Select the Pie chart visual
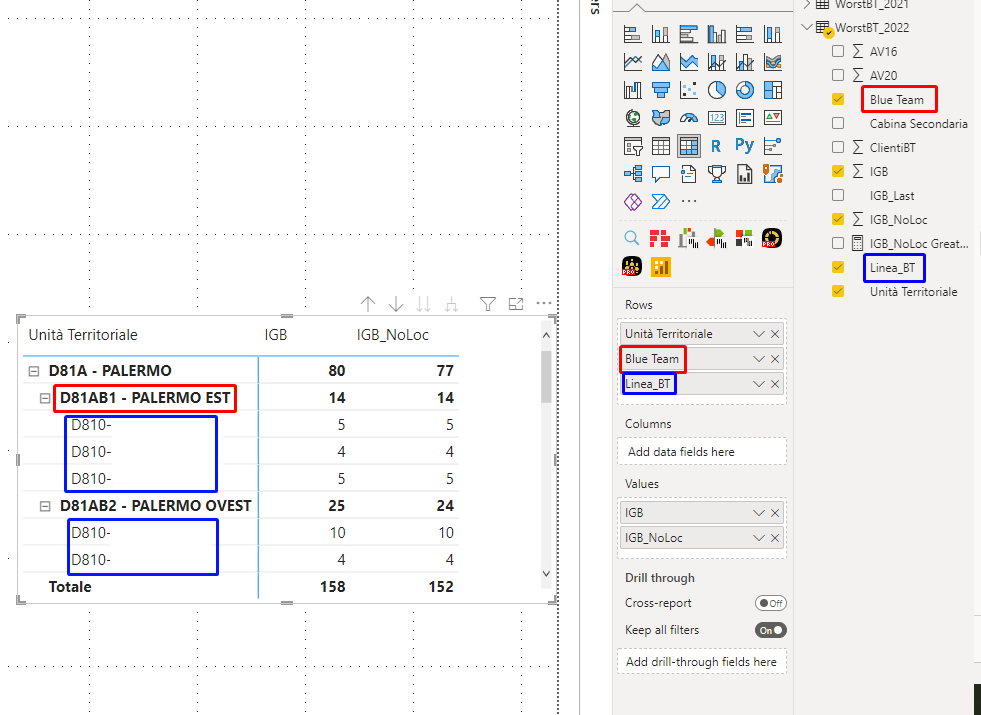 [x=717, y=90]
